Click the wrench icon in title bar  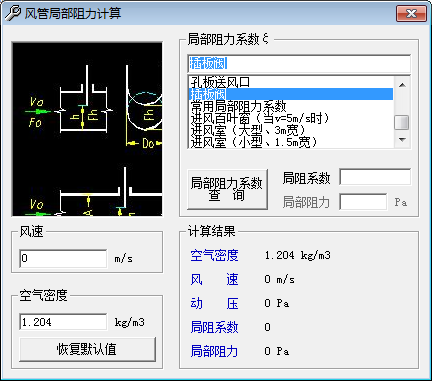(13, 14)
